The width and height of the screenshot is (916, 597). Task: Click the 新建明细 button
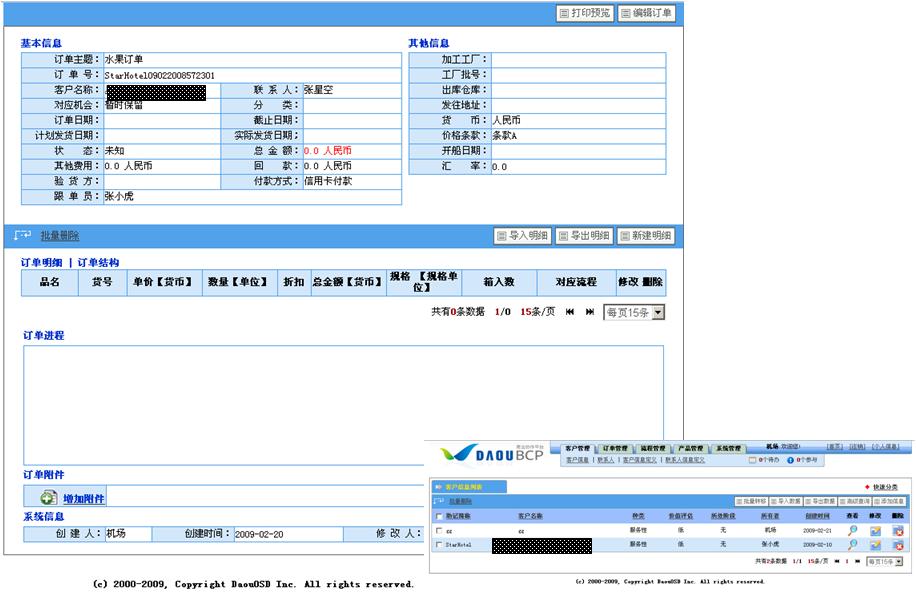pos(645,236)
